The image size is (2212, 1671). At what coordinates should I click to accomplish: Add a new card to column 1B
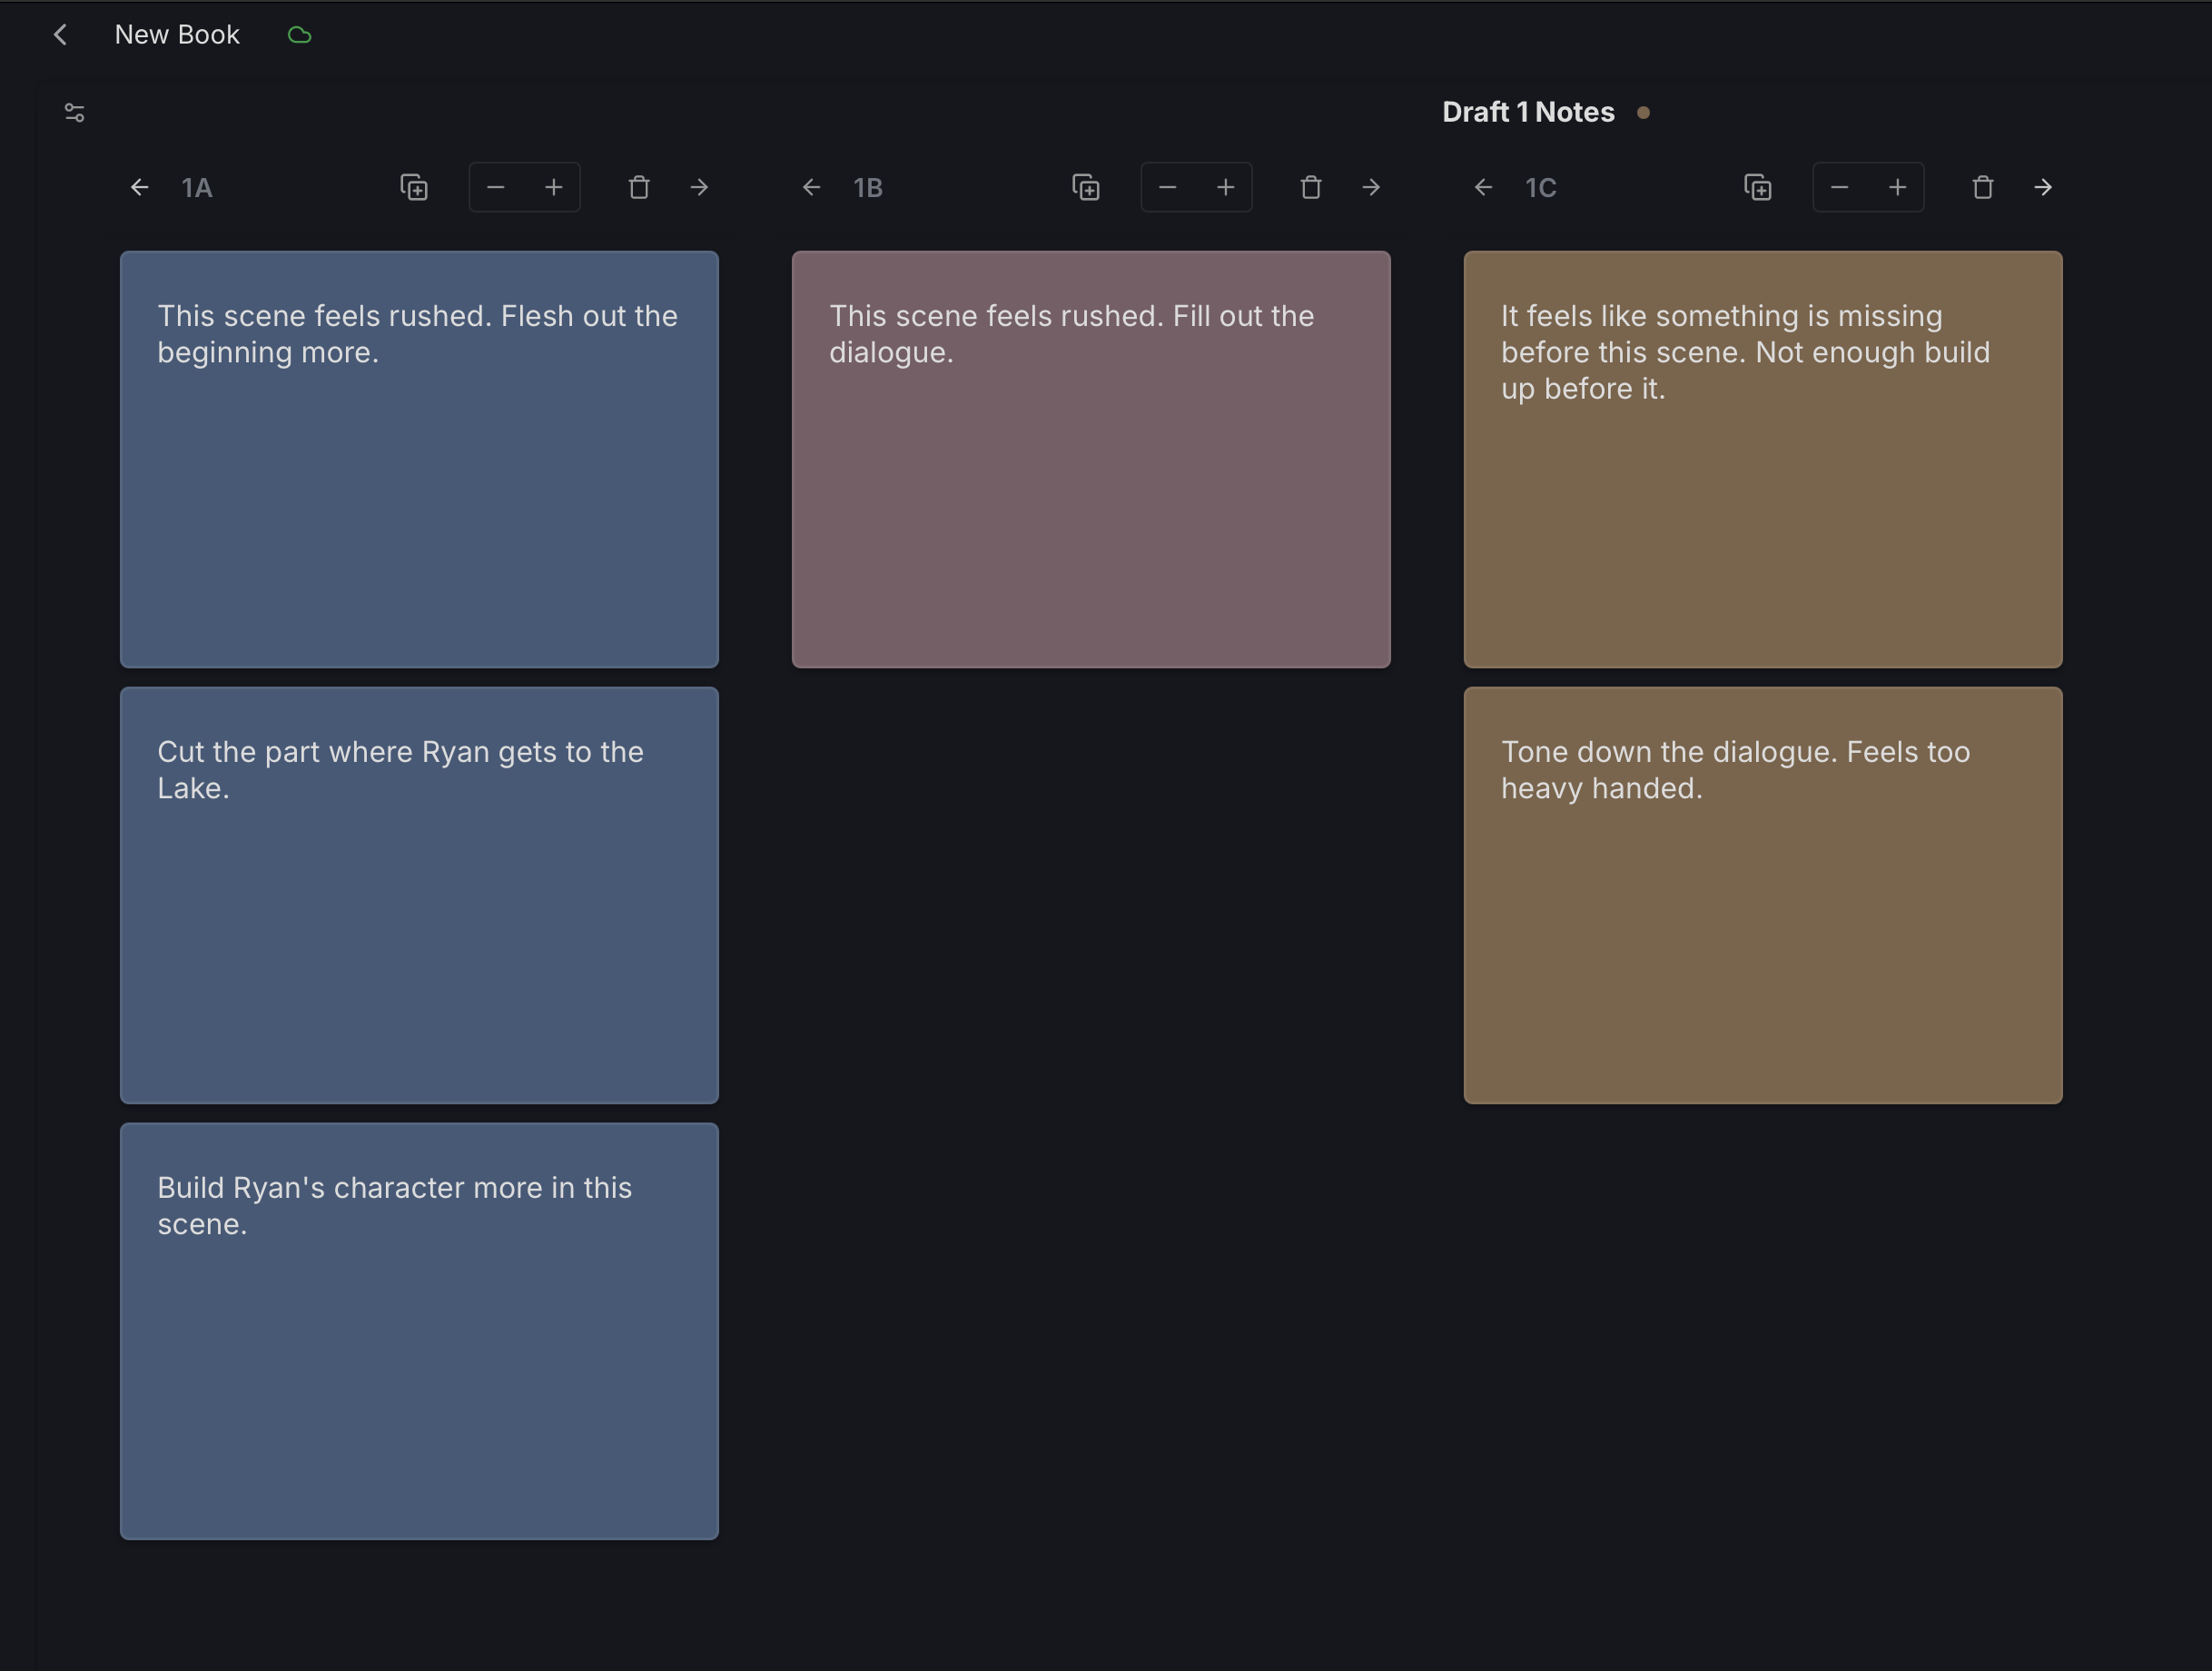pyautogui.click(x=1086, y=188)
